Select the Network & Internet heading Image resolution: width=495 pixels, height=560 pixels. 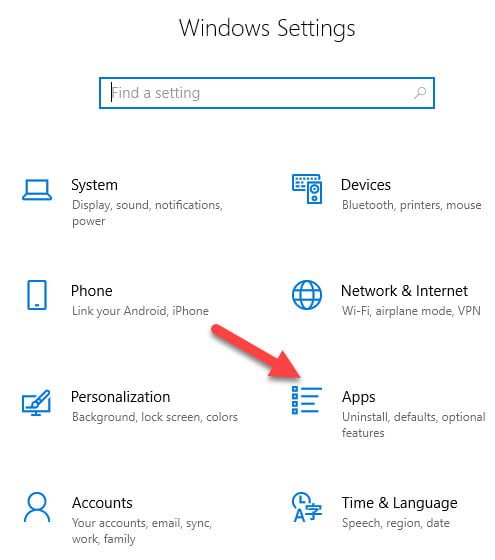coord(404,291)
